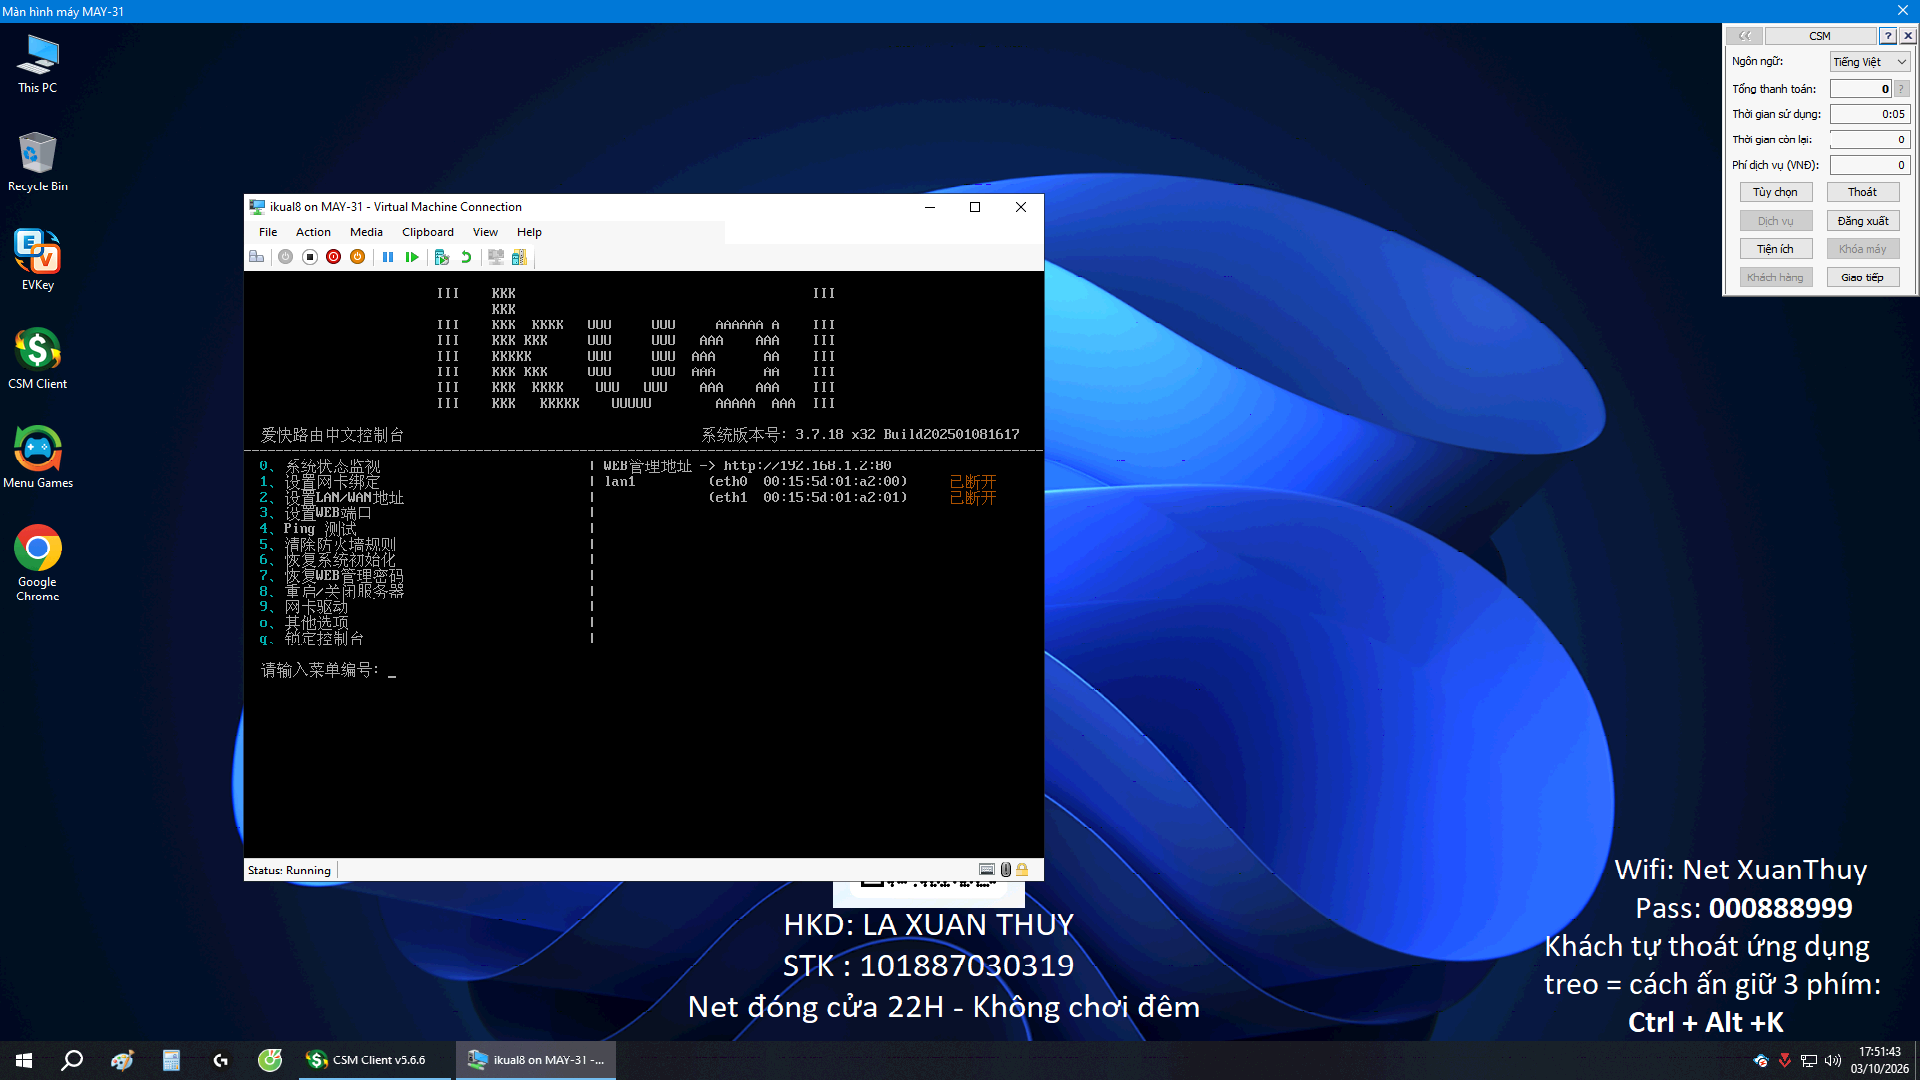This screenshot has height=1080, width=1920.
Task: Open the Media menu
Action: (x=366, y=232)
